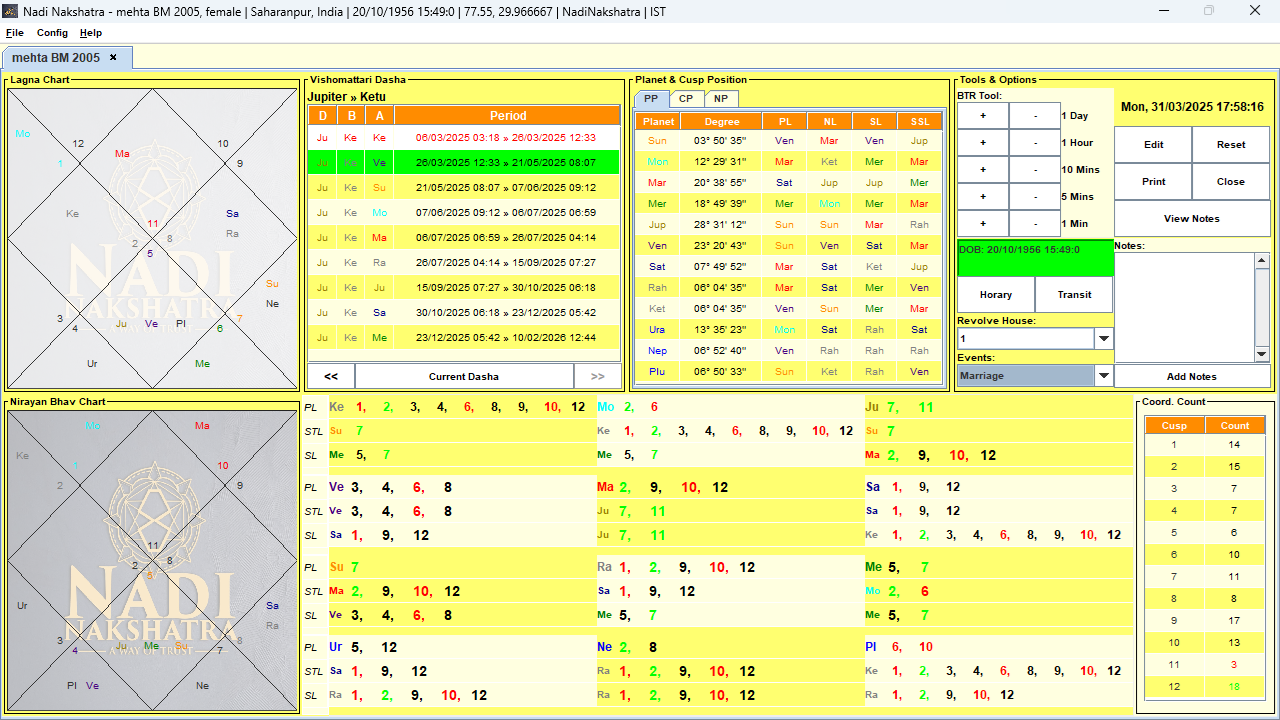Screen dimensions: 1280x720
Task: Select dasha row starting 21/05/2025 08:07
Action: click(464, 187)
